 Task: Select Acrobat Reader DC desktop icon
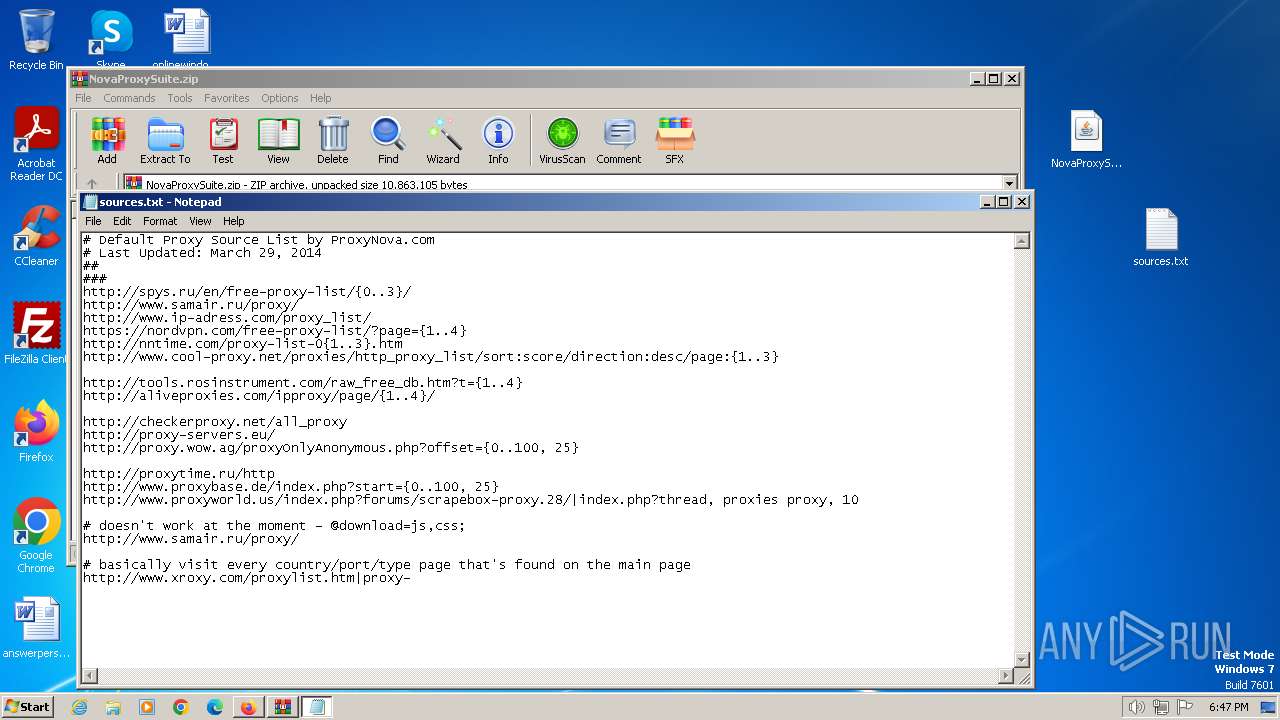coord(36,144)
